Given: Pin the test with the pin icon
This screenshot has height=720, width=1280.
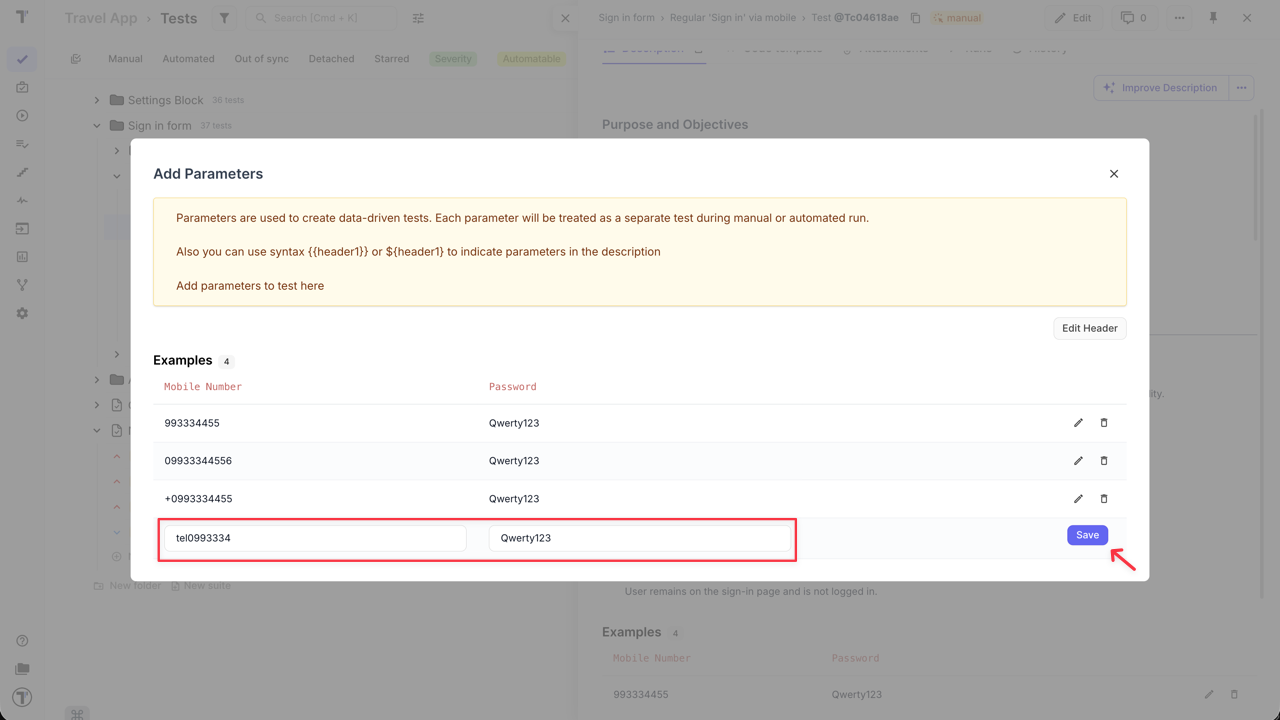Looking at the screenshot, I should tap(1212, 17).
